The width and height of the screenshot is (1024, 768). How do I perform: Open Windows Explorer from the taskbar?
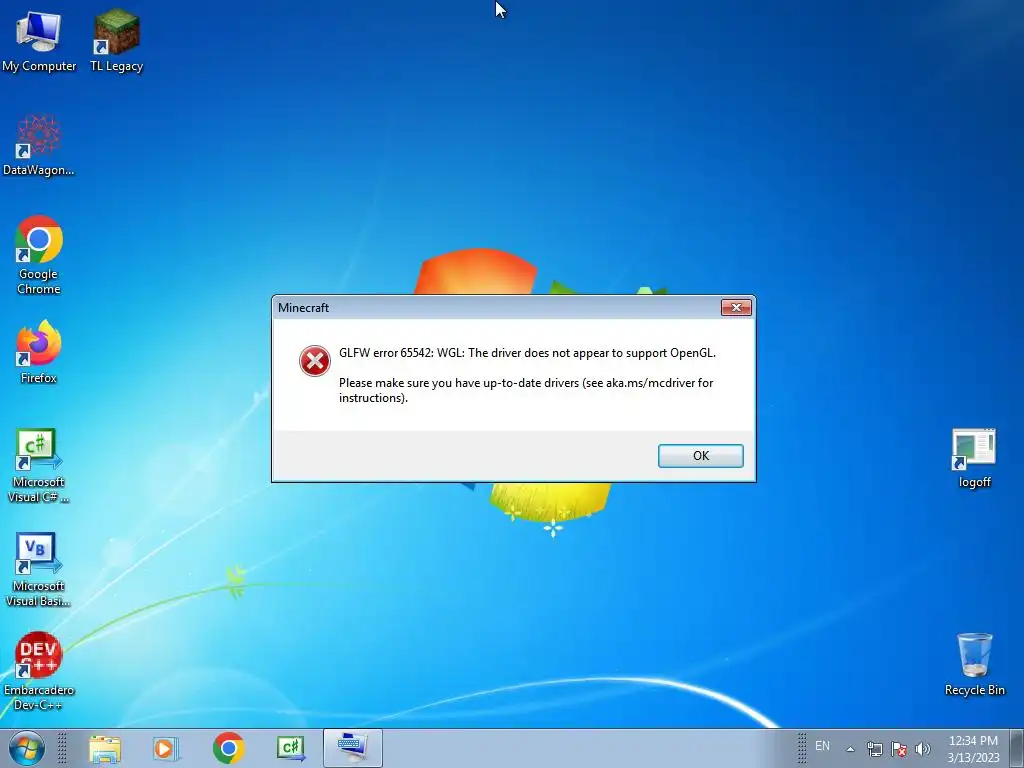105,748
